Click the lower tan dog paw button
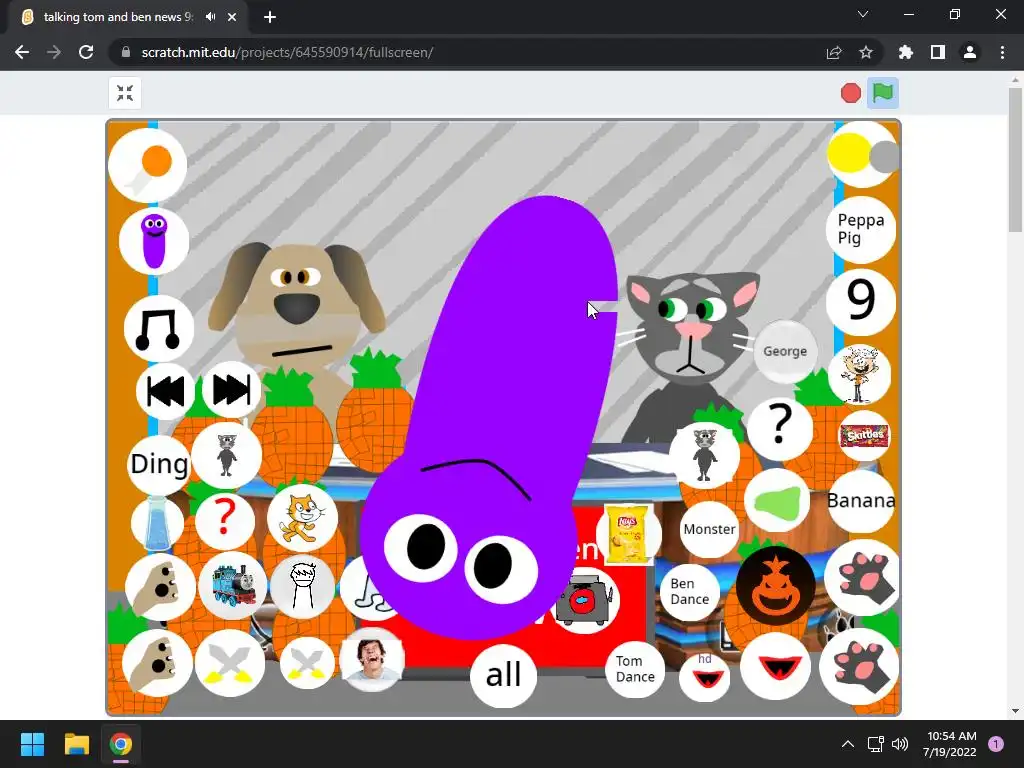This screenshot has width=1024, height=768. point(157,664)
